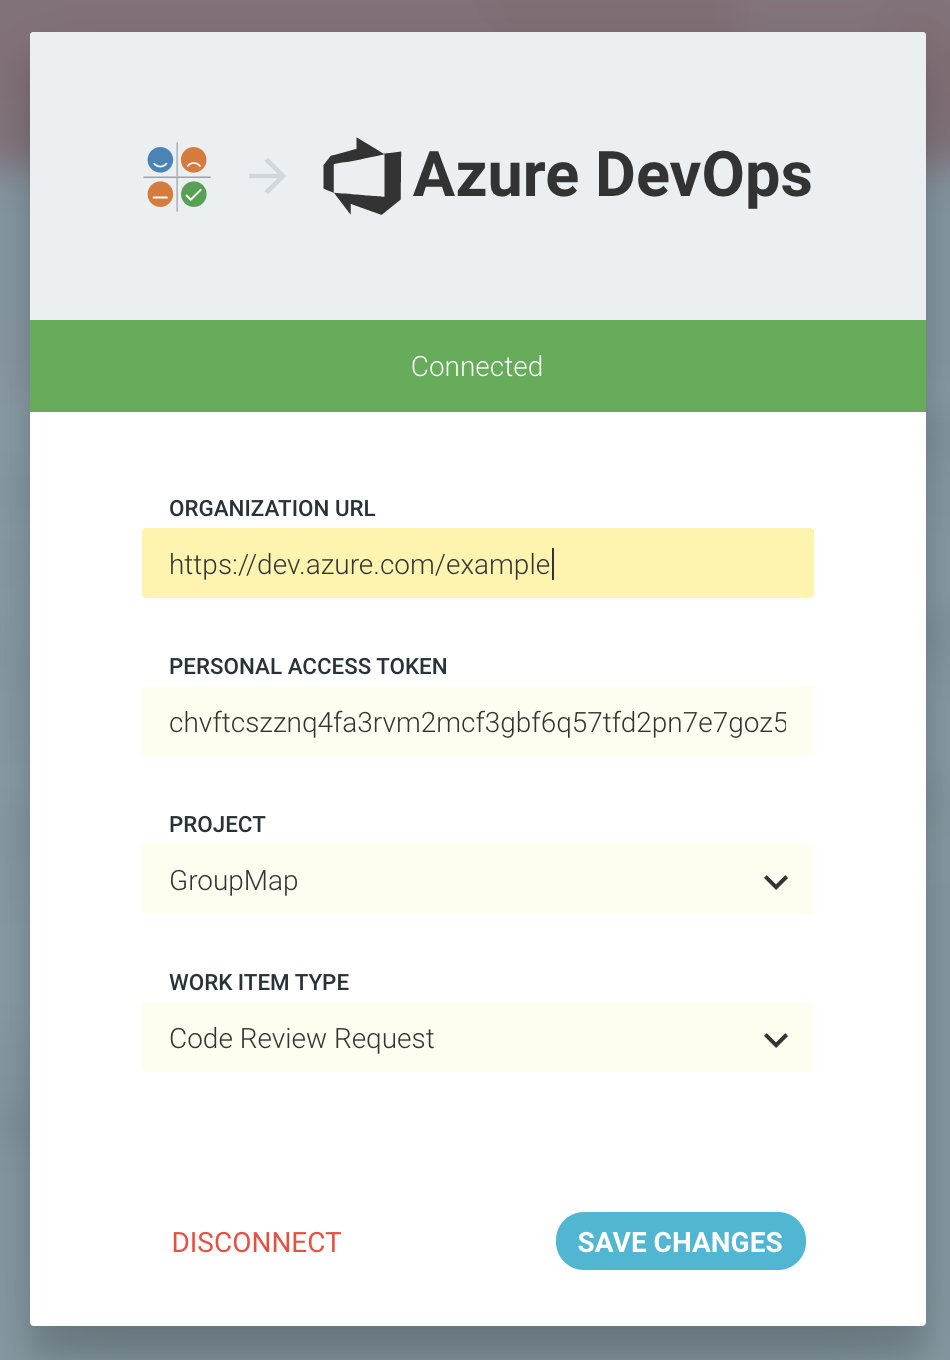
Task: Click the gray arrow between the two logos
Action: [x=265, y=176]
